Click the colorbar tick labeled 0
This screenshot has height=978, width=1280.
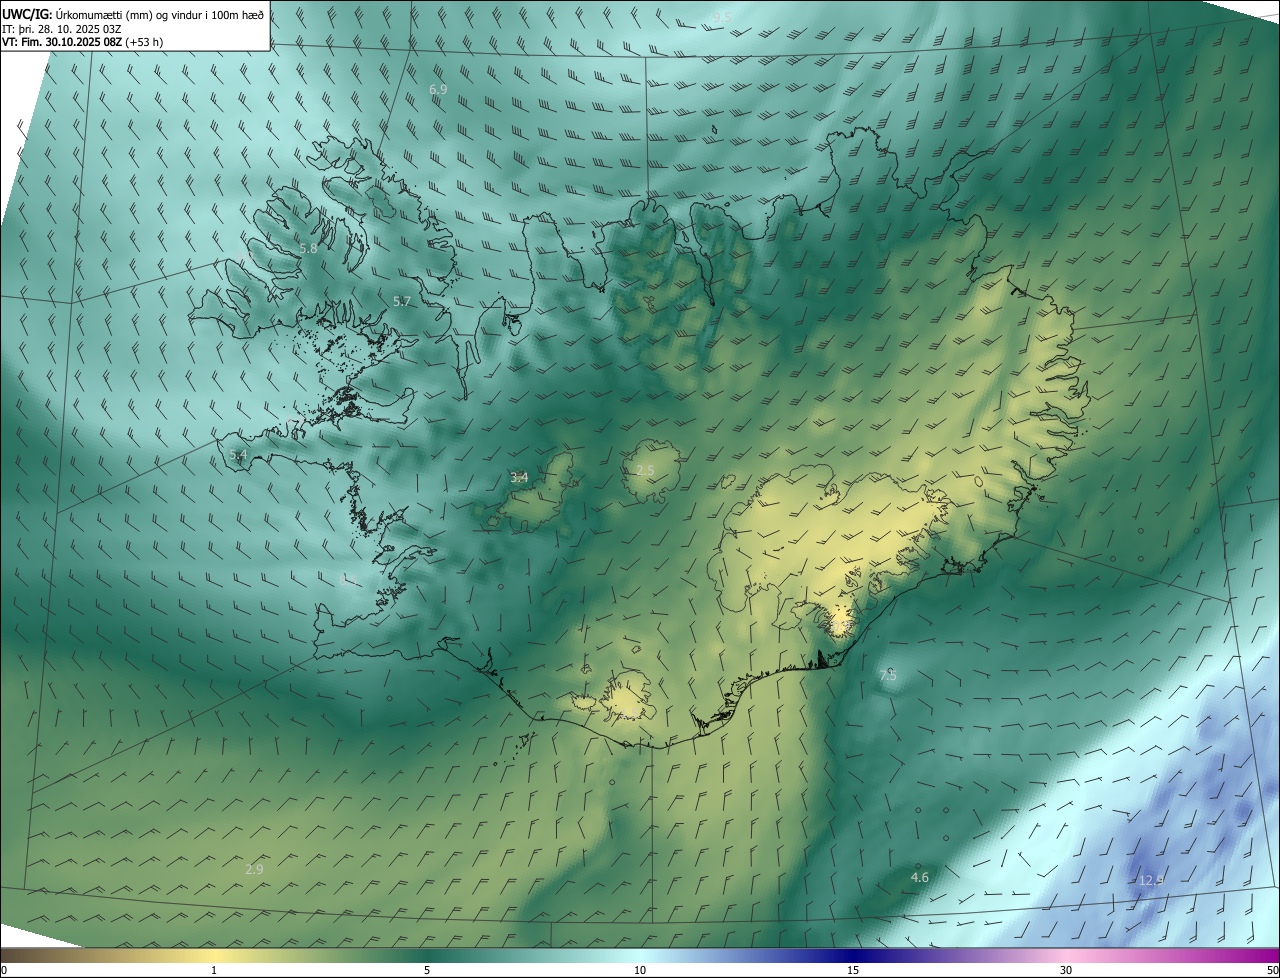(x=3, y=970)
